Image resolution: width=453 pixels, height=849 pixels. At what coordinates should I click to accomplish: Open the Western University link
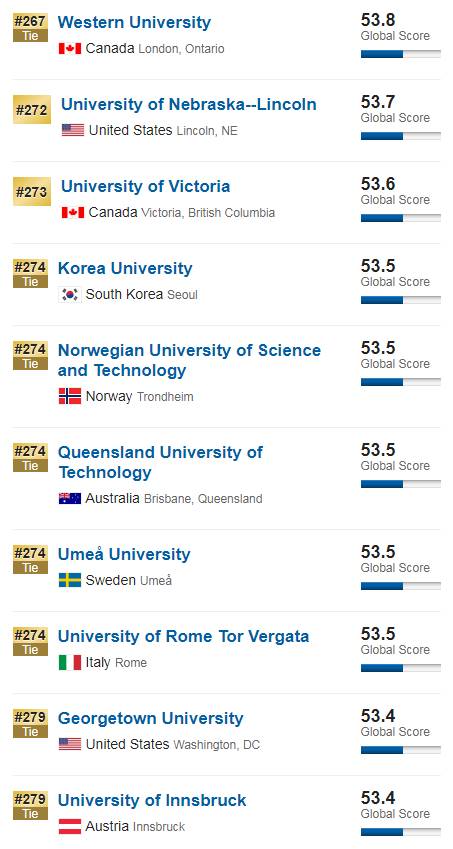[134, 22]
